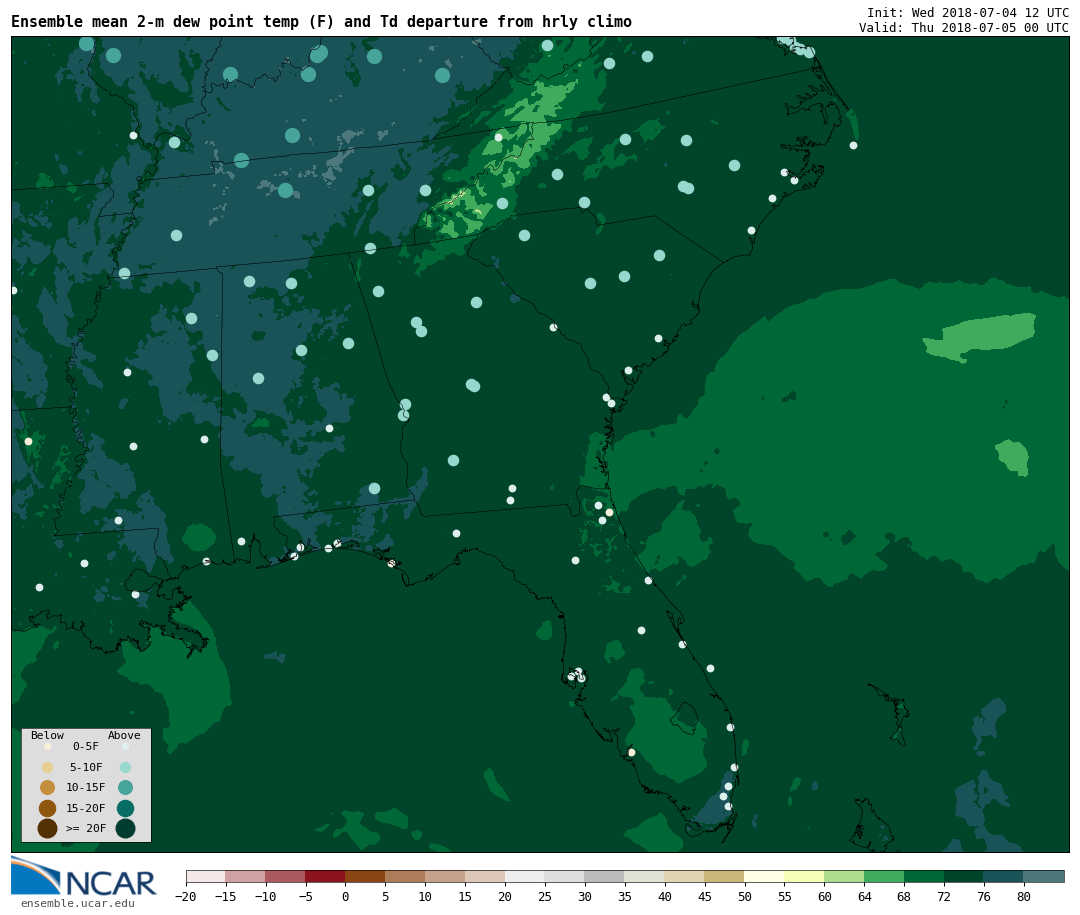Click the map title about dew point temp
1080x915 pixels.
(x=321, y=21)
